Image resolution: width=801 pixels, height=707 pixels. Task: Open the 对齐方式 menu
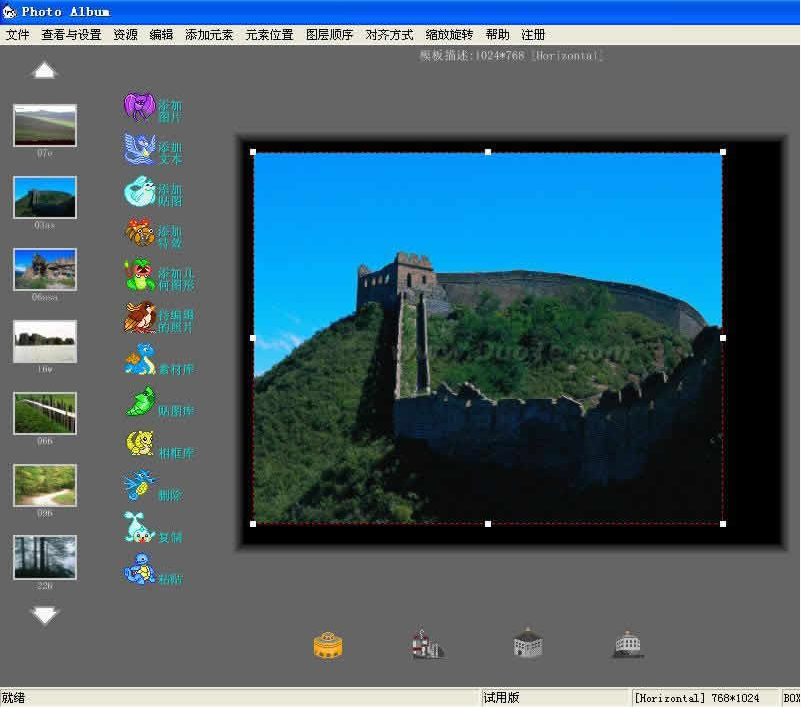point(389,35)
